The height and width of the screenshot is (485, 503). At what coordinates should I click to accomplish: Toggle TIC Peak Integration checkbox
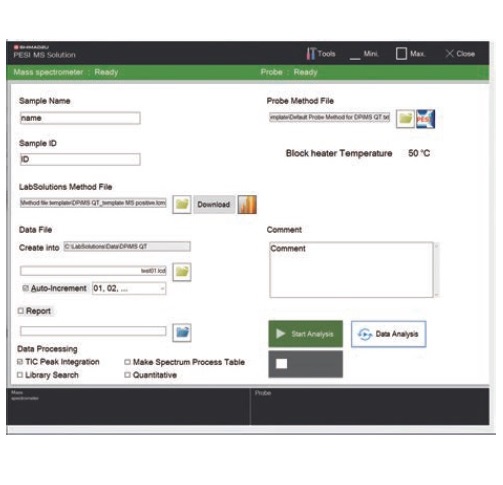(20, 362)
